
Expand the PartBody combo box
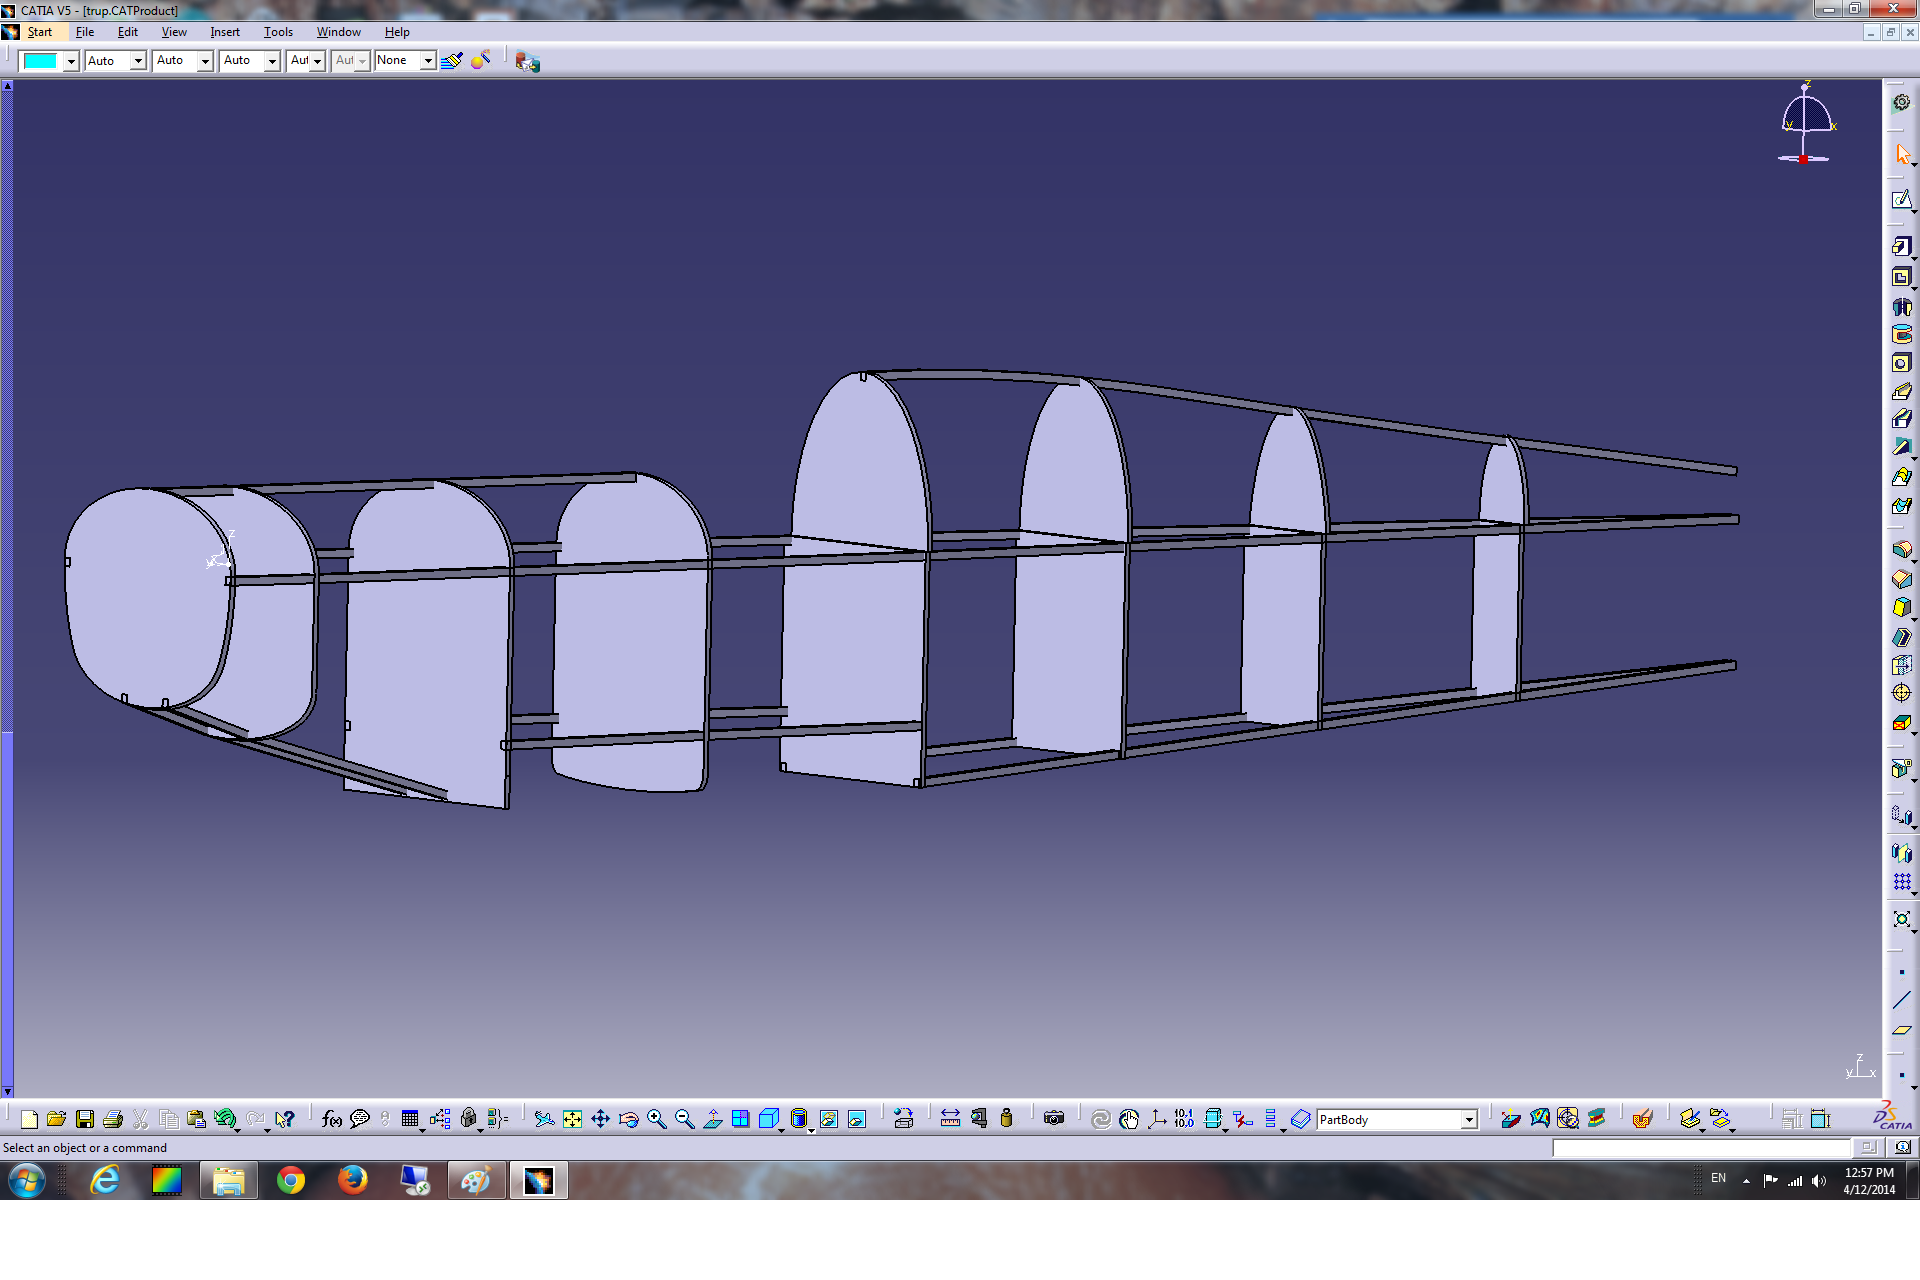[1468, 1120]
